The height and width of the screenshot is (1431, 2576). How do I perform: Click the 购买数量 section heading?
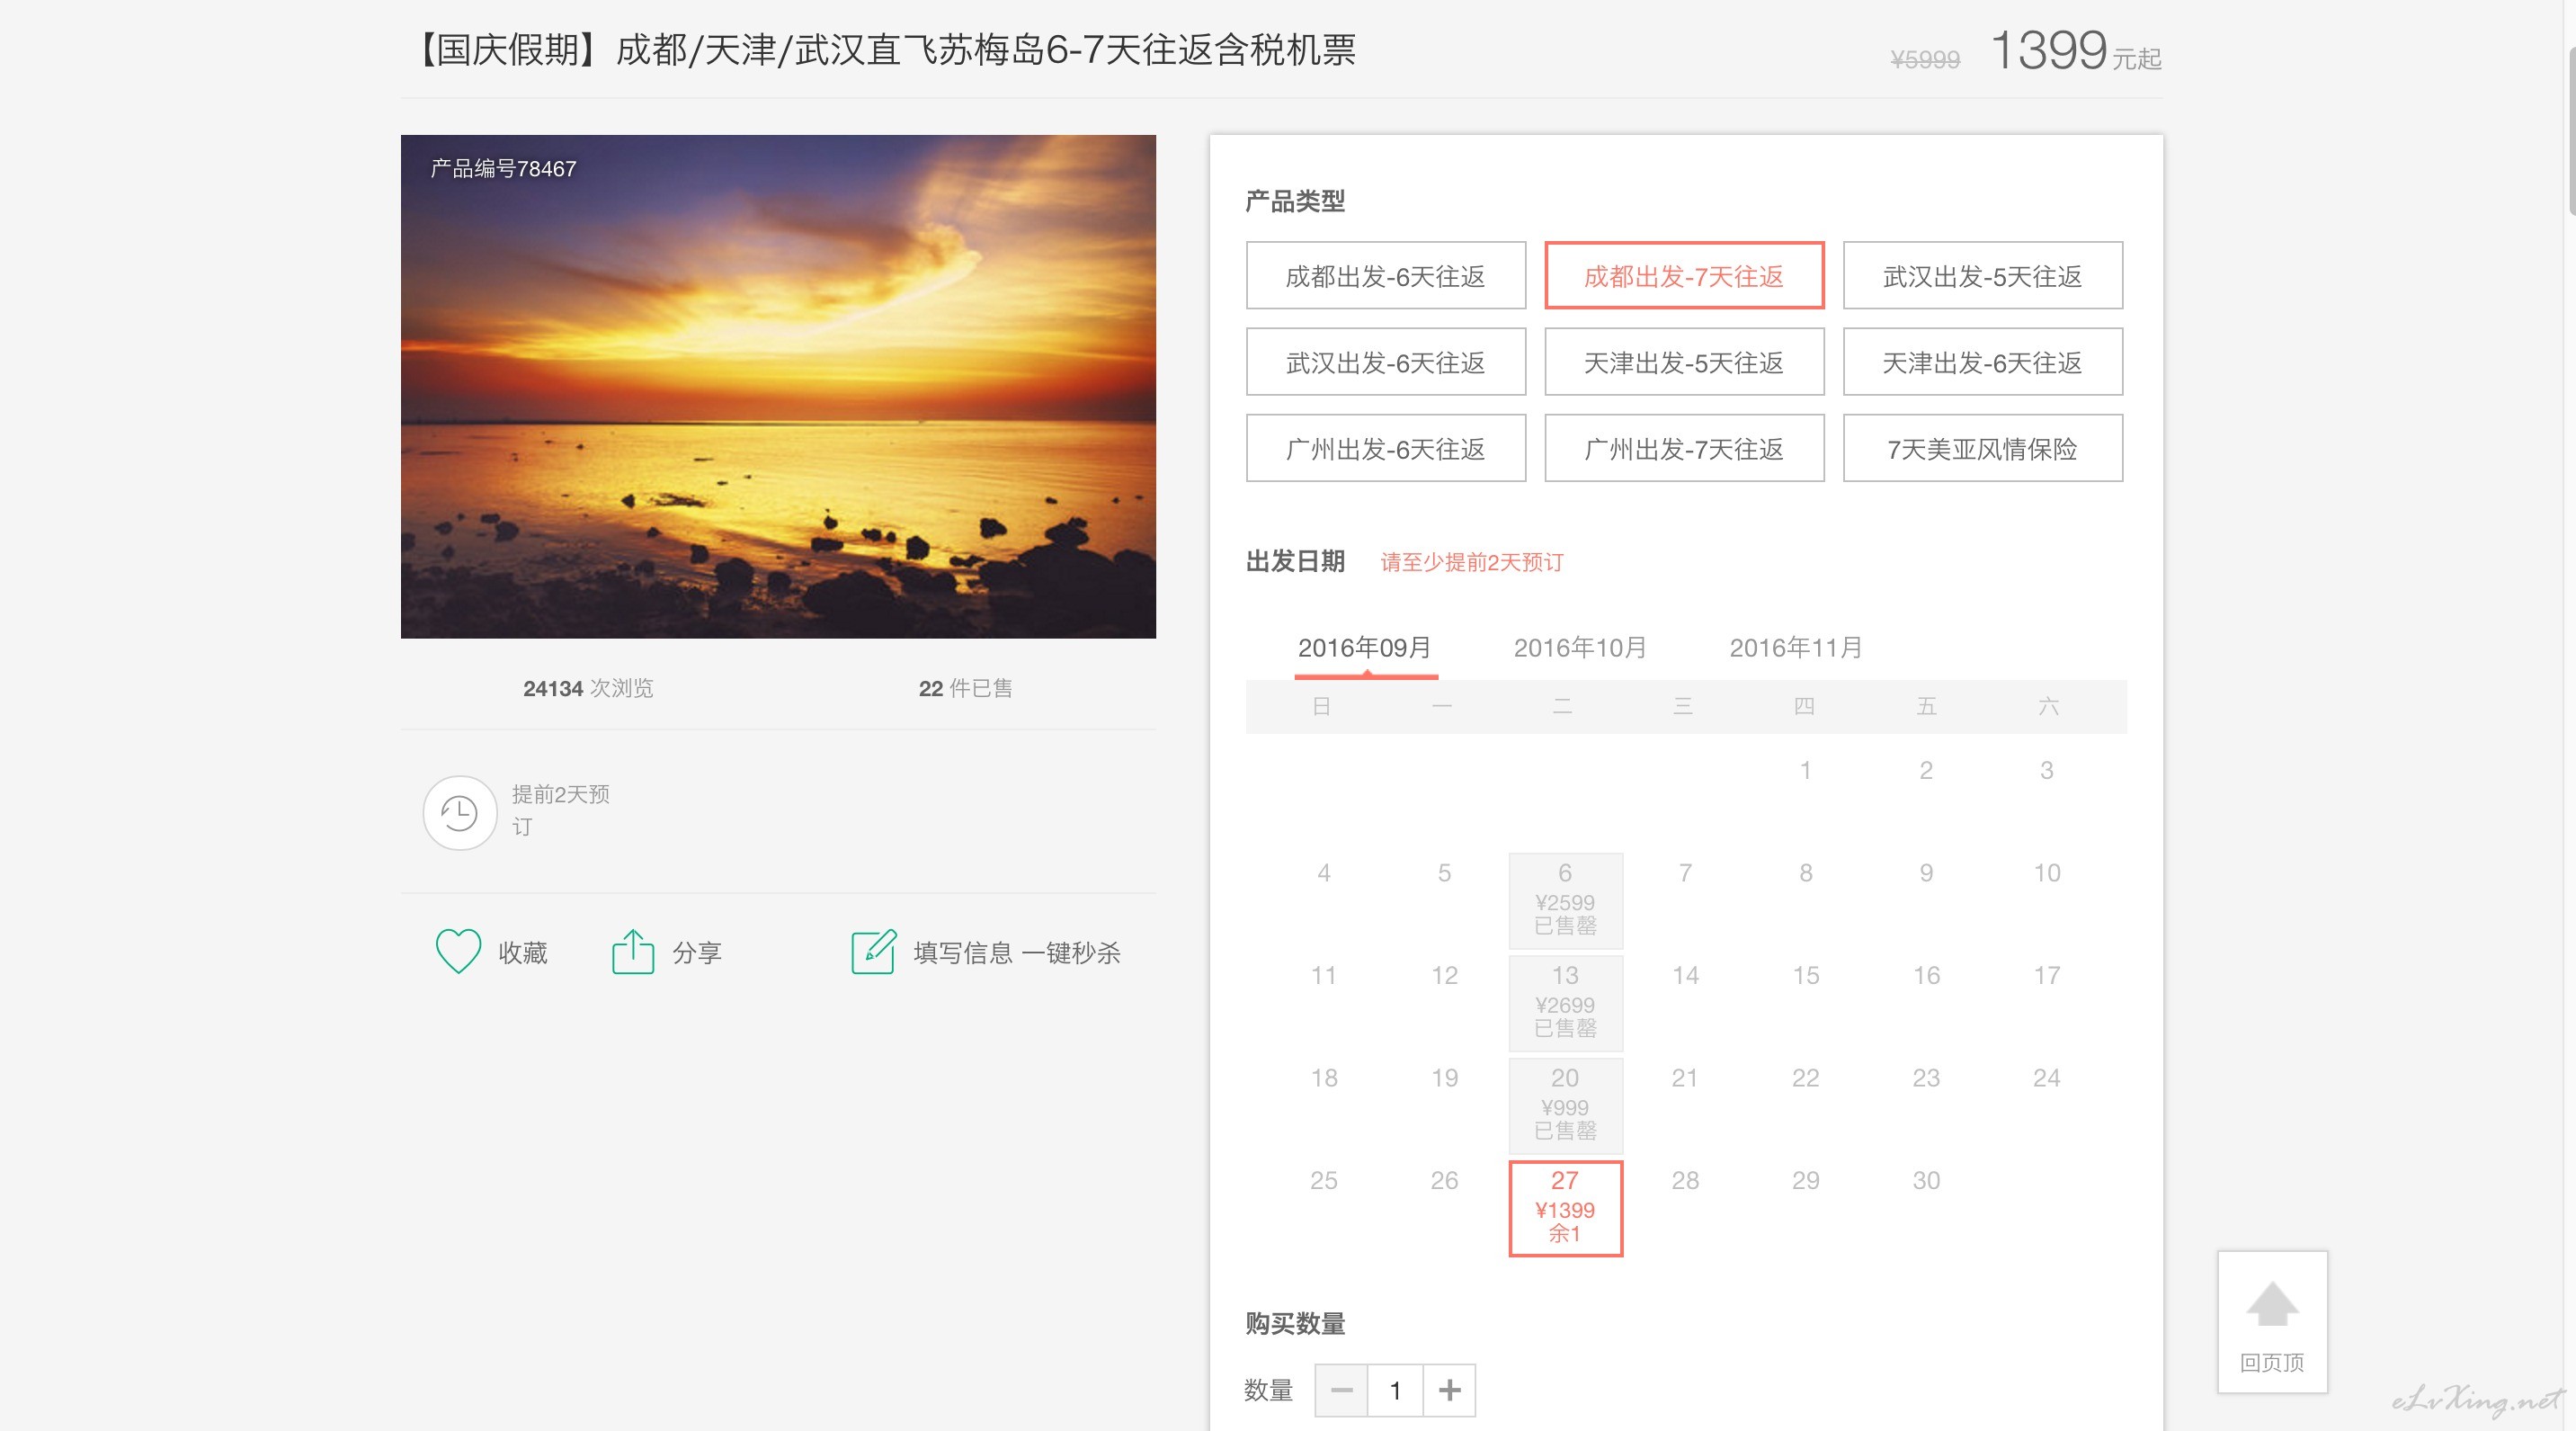1295,1323
